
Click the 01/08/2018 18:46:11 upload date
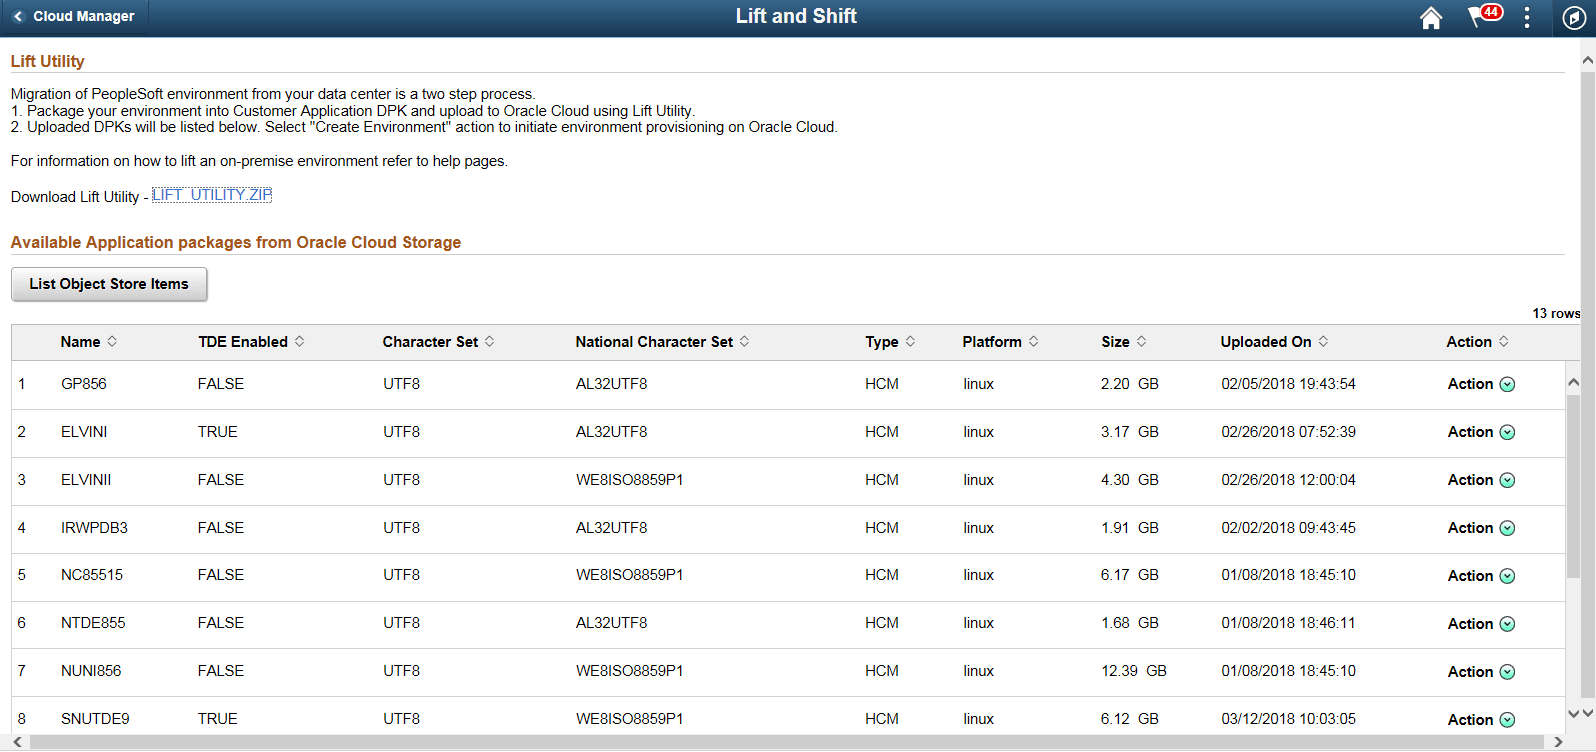pos(1288,623)
